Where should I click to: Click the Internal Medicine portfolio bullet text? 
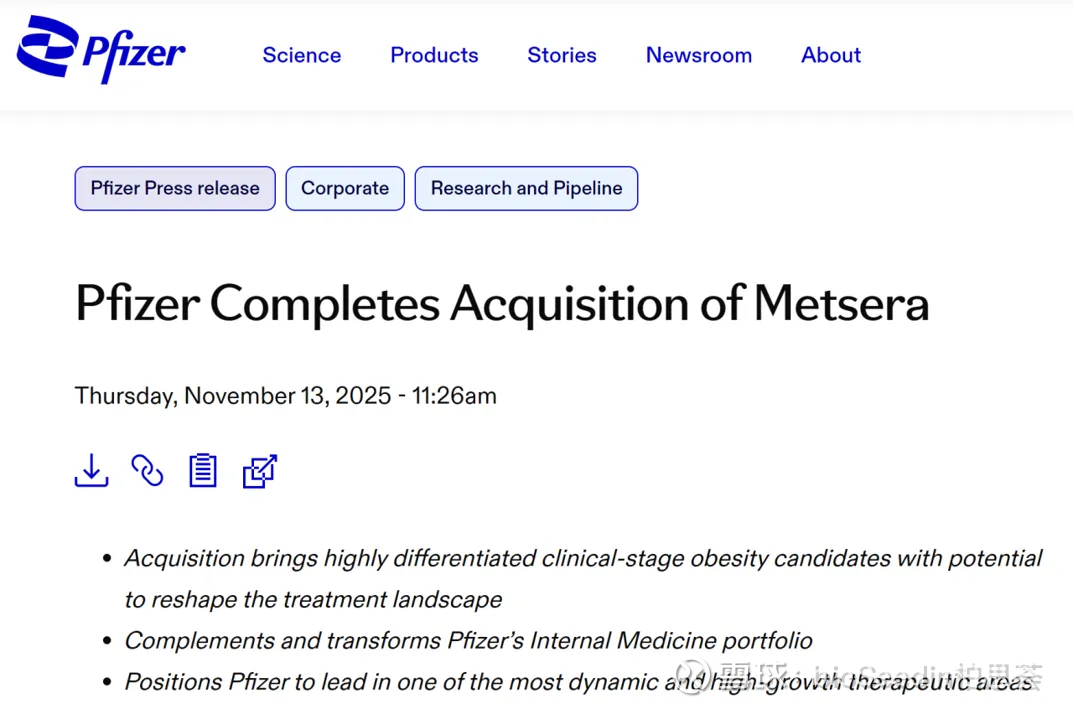(468, 641)
